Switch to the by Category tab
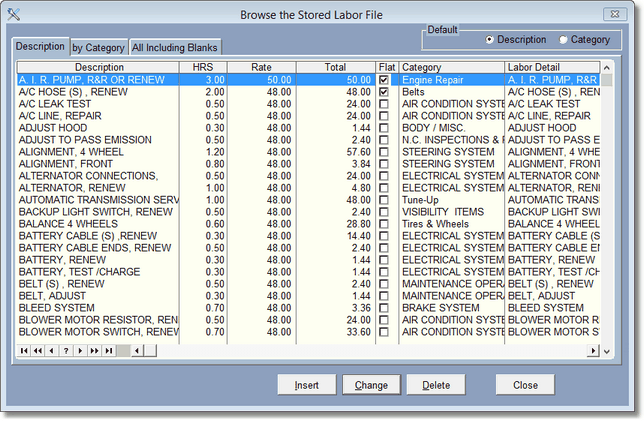 99,48
